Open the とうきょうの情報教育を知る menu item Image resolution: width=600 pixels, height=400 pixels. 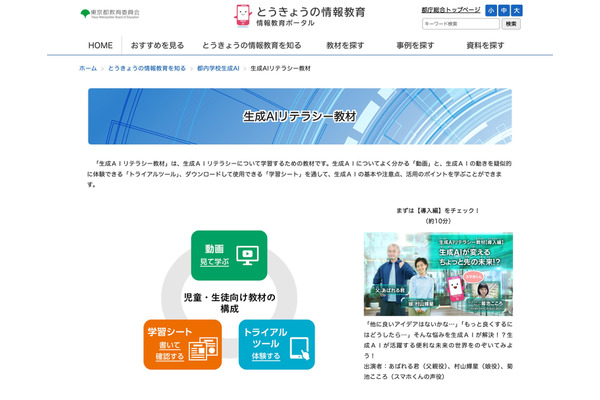251,46
